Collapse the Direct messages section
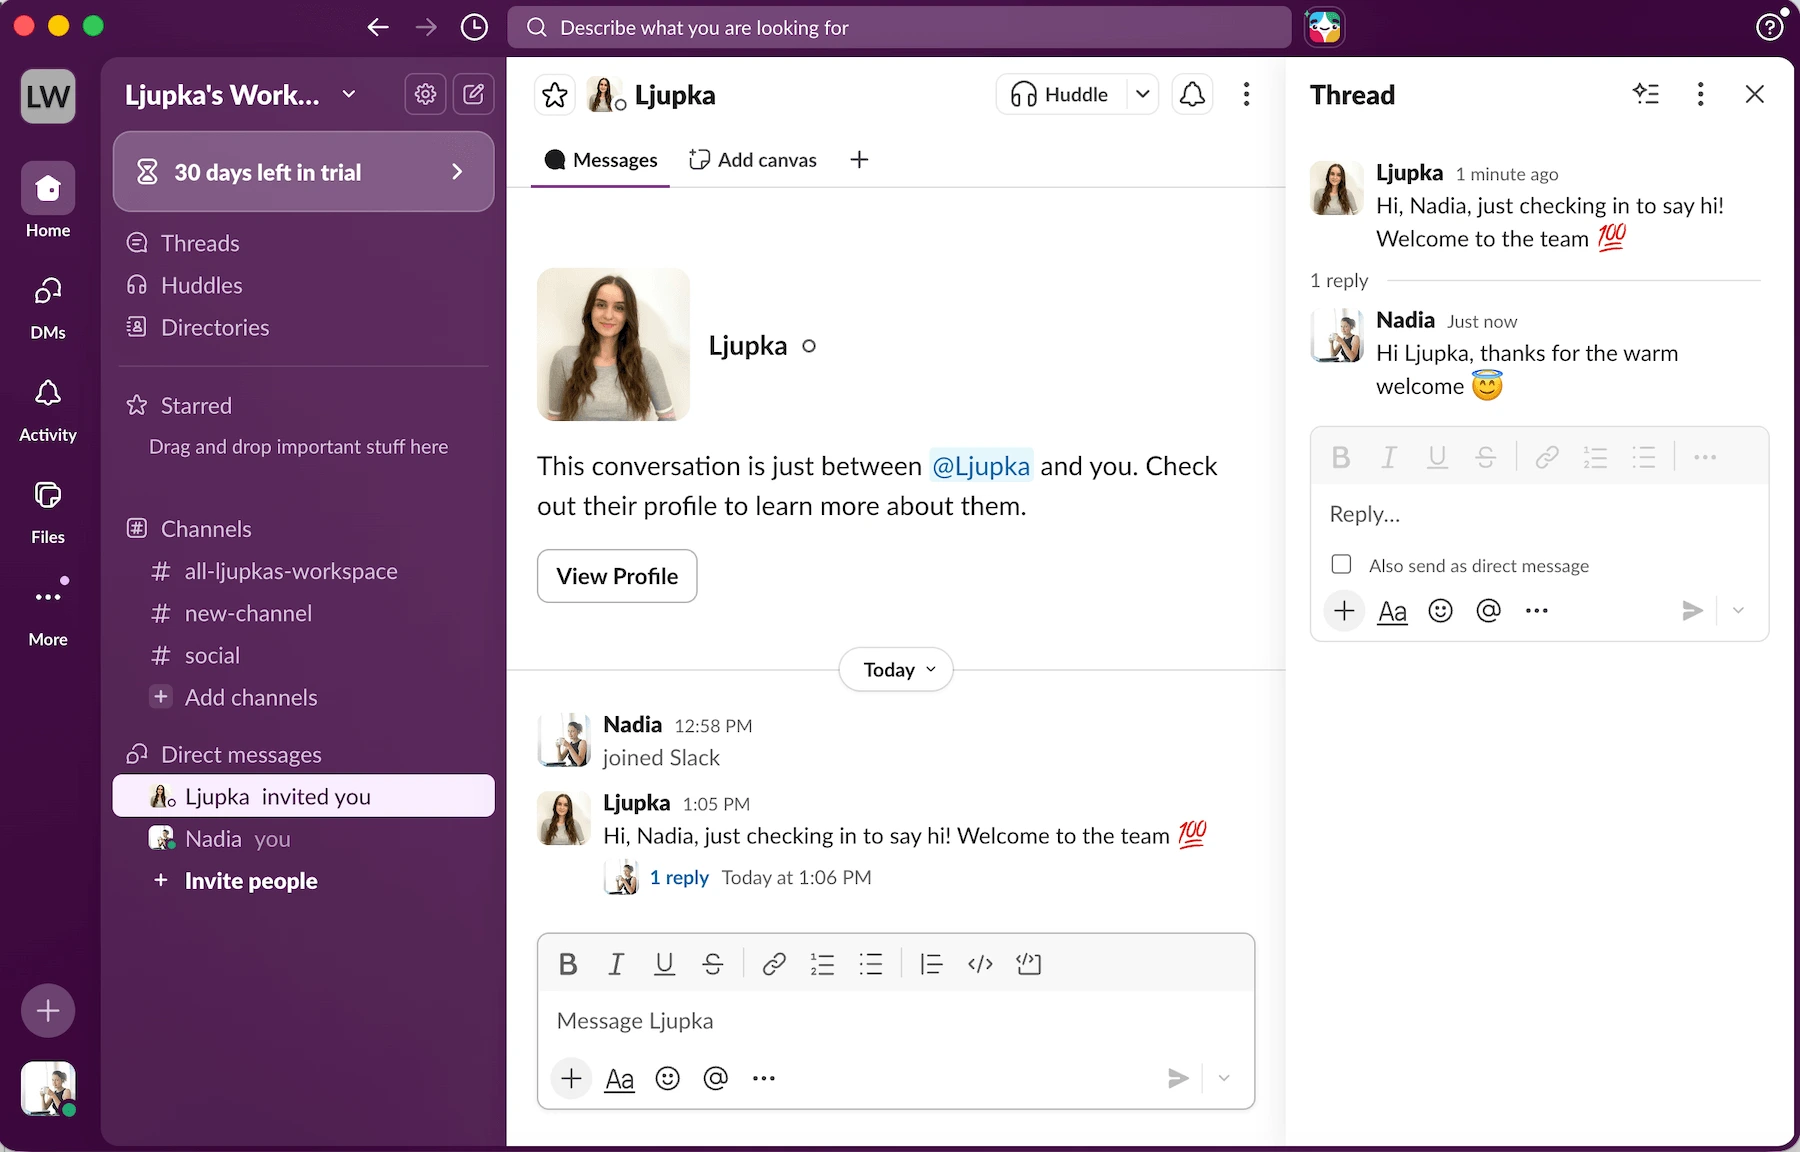Viewport: 1800px width, 1152px height. [x=241, y=754]
